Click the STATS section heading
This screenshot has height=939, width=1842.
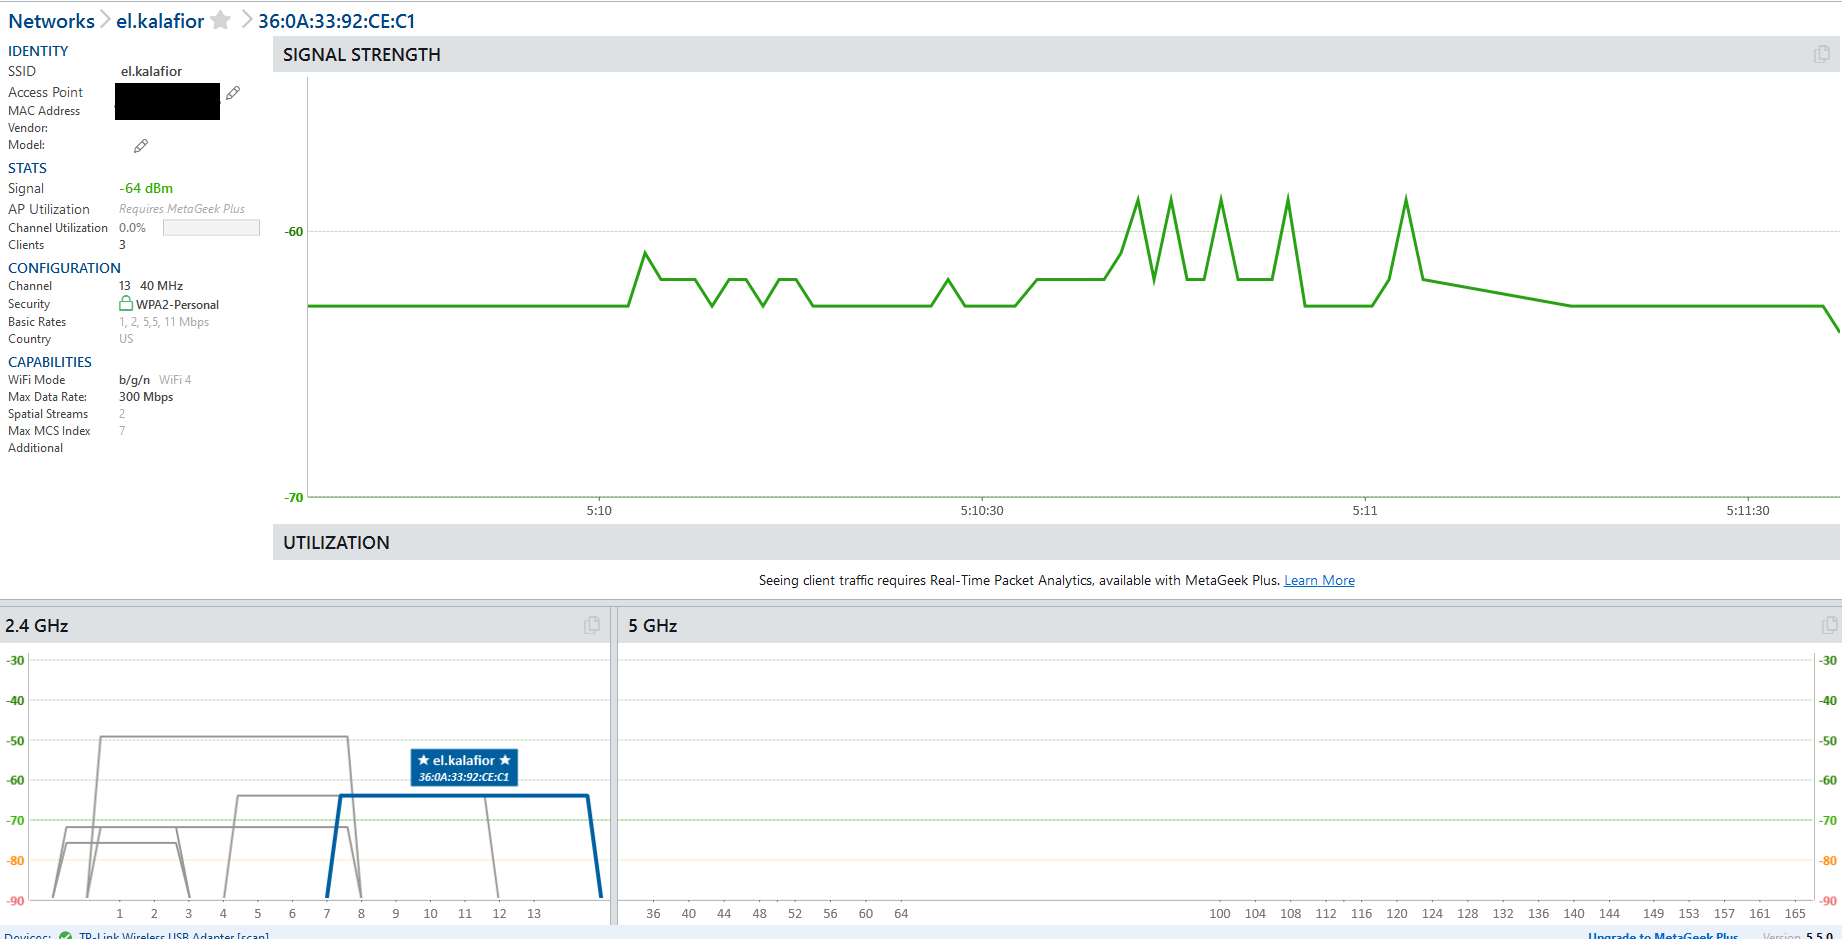(x=27, y=168)
